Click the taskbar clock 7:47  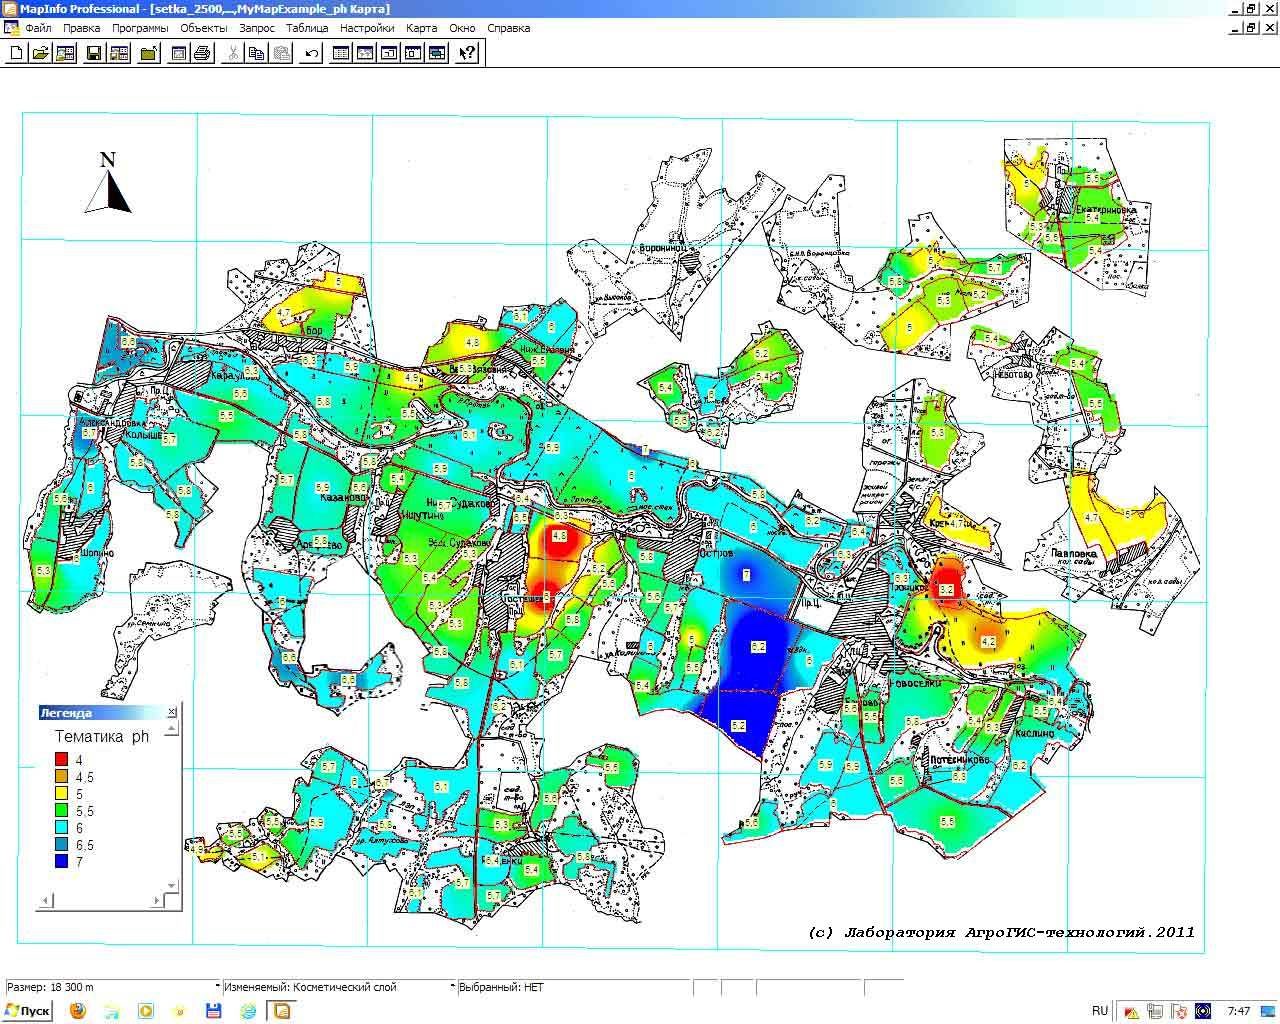[1239, 1011]
